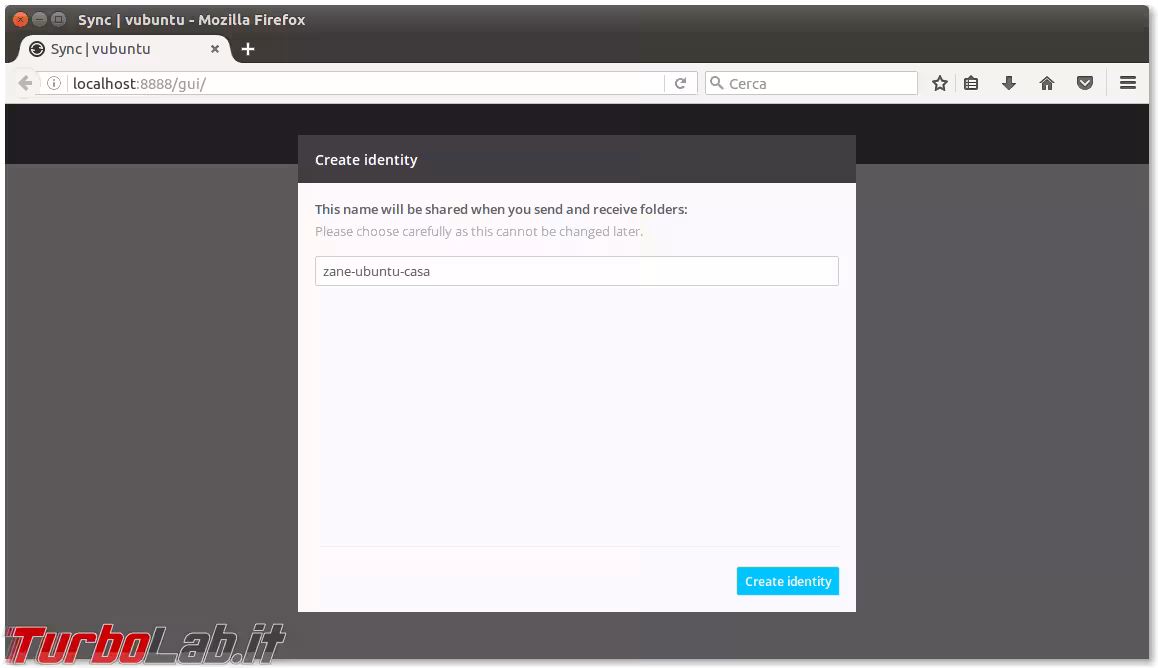This screenshot has height=668, width=1158.
Task: Focus the identity name input field
Action: pyautogui.click(x=576, y=271)
